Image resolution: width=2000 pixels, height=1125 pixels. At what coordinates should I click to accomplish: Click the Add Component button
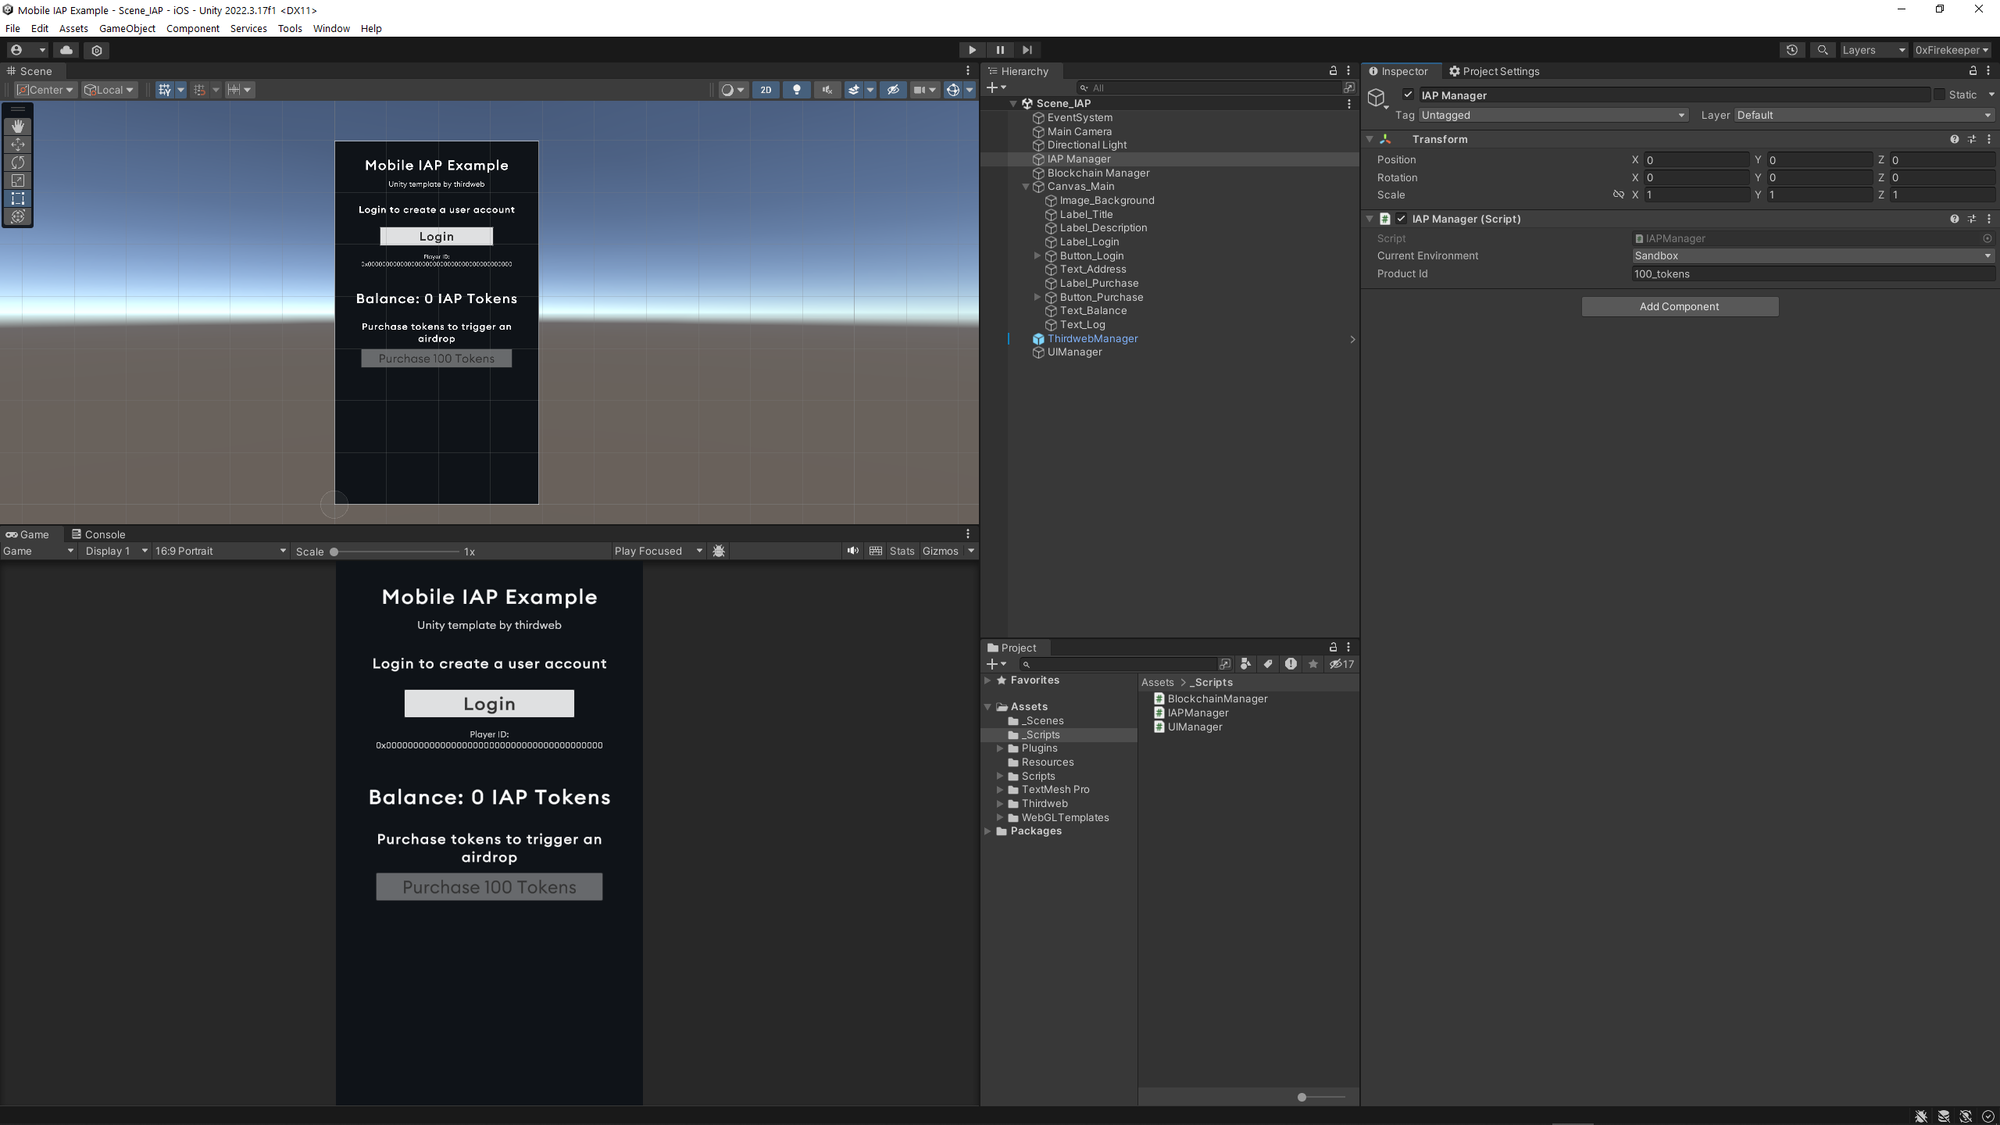(1679, 307)
